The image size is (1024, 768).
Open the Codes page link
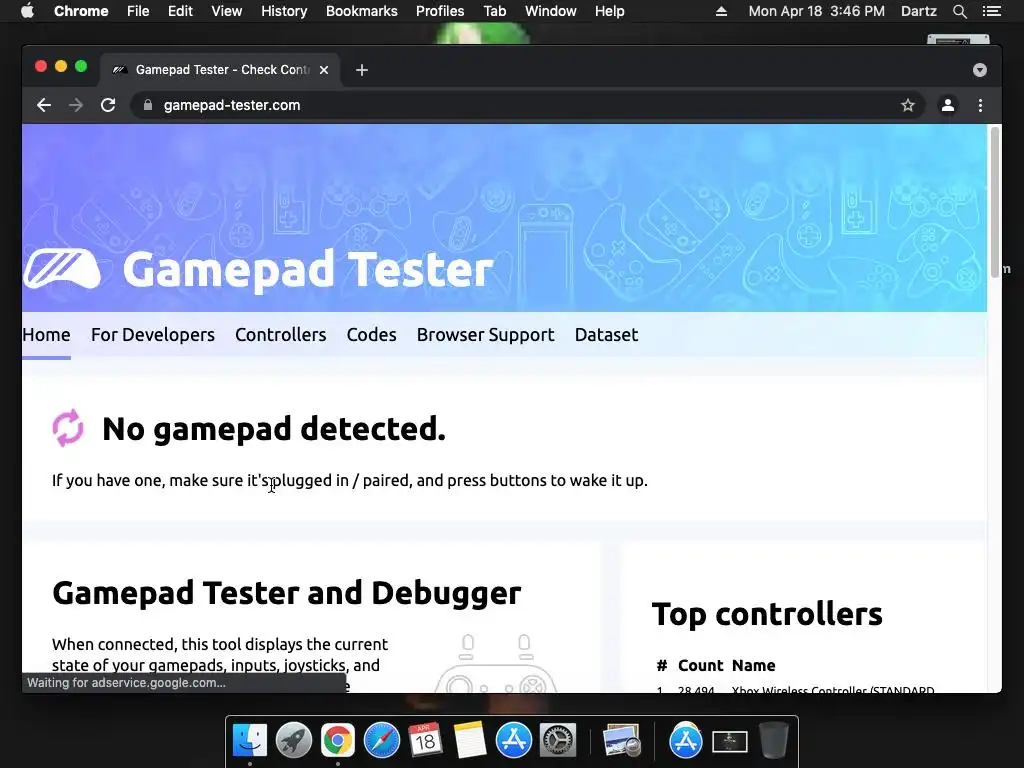[372, 335]
